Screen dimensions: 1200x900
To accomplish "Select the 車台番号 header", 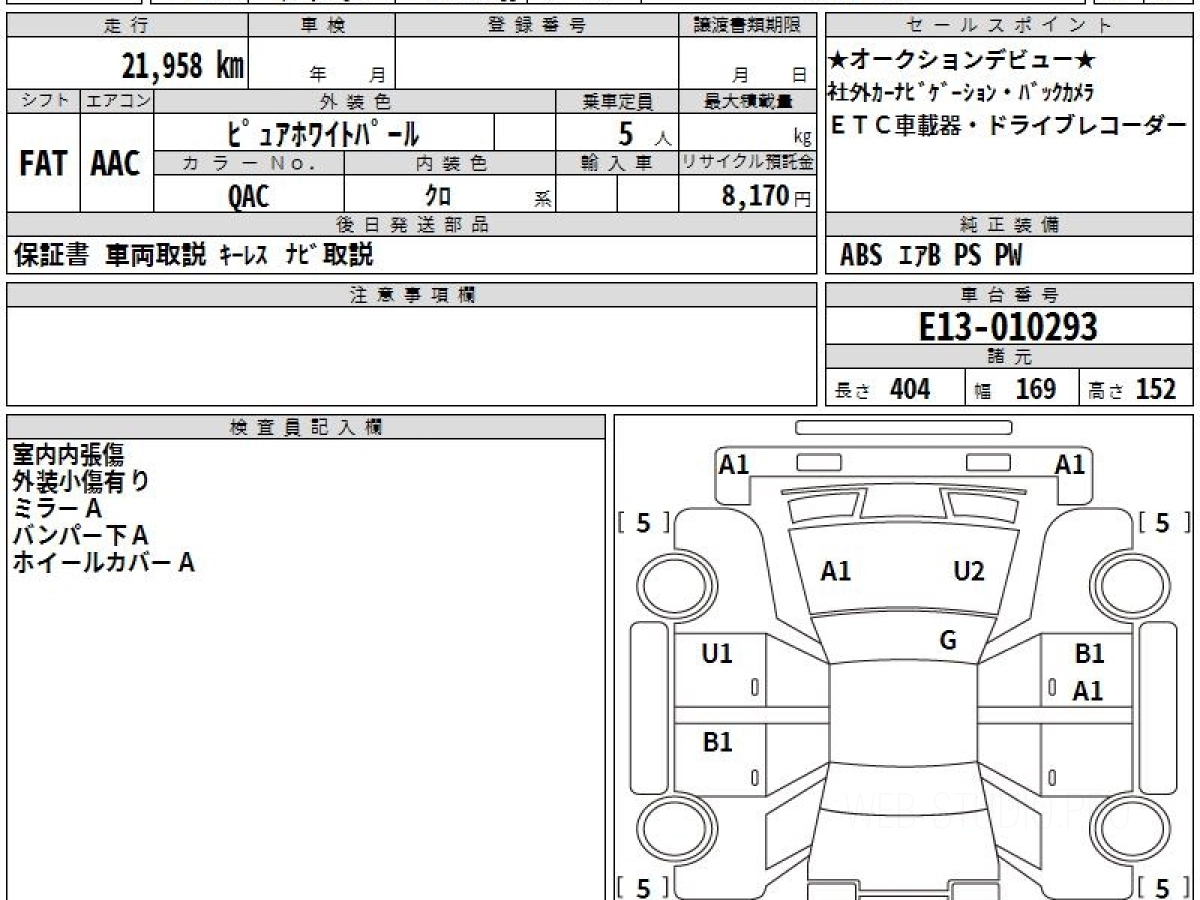I will click(x=1010, y=295).
